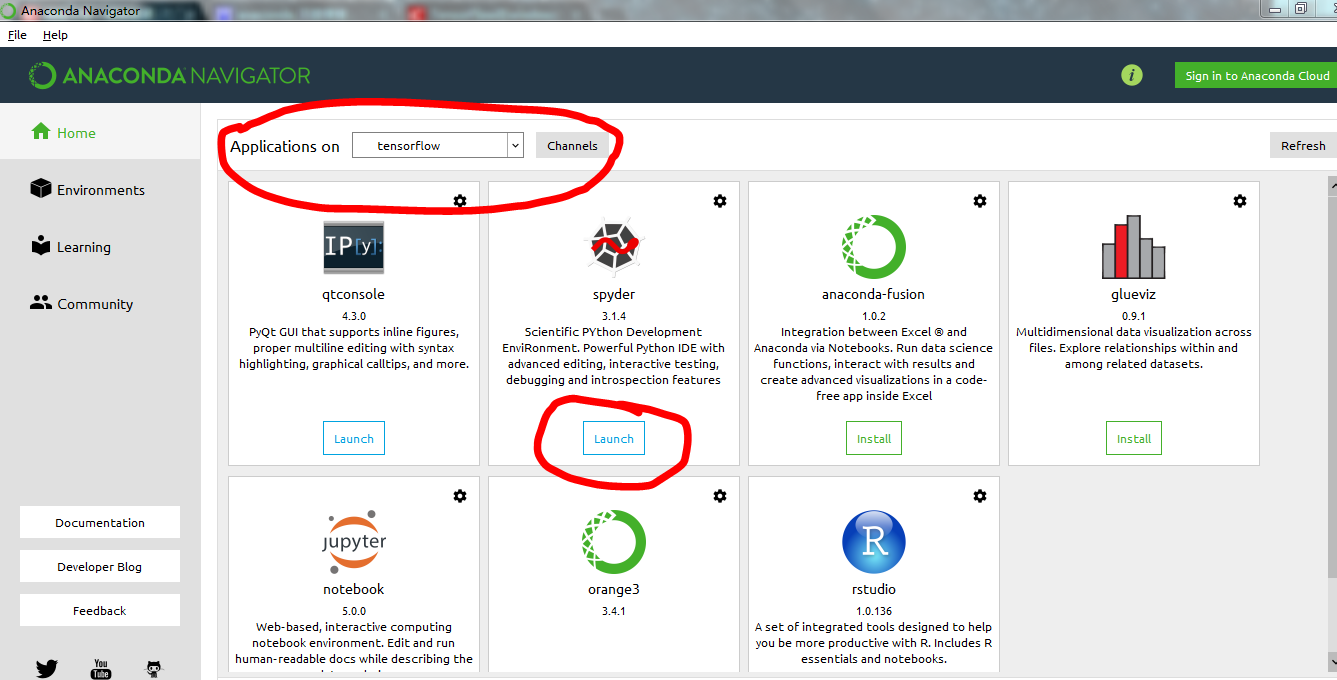The width and height of the screenshot is (1337, 680).
Task: Click the Community people icon
Action: click(41, 302)
